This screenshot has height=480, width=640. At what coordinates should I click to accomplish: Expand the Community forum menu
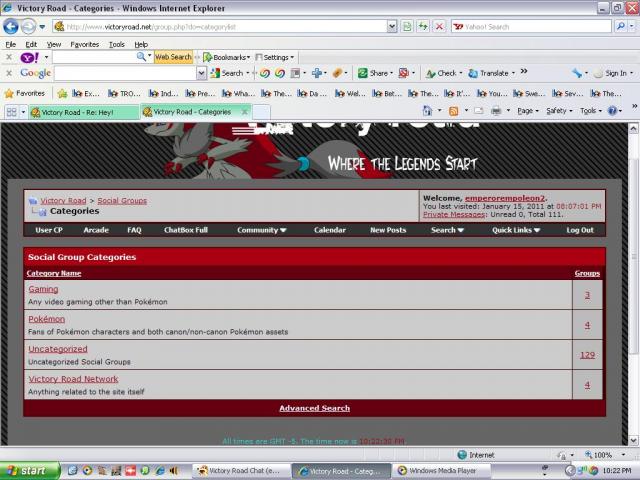pos(261,230)
